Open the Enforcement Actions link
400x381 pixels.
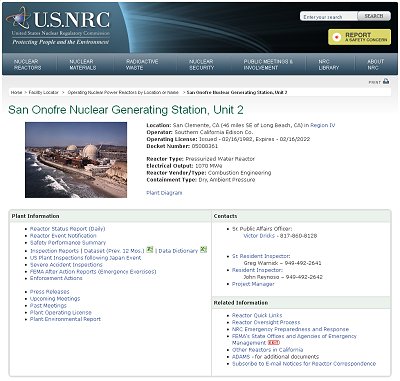coord(56,278)
